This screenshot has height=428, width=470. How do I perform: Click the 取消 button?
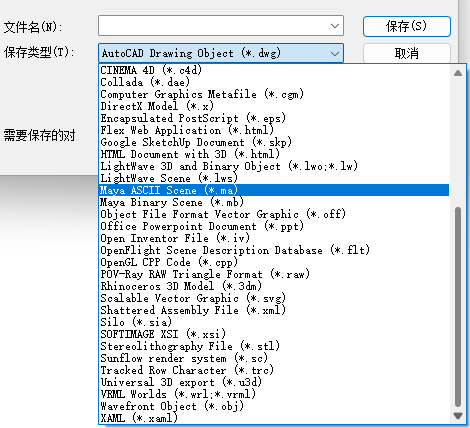click(407, 53)
